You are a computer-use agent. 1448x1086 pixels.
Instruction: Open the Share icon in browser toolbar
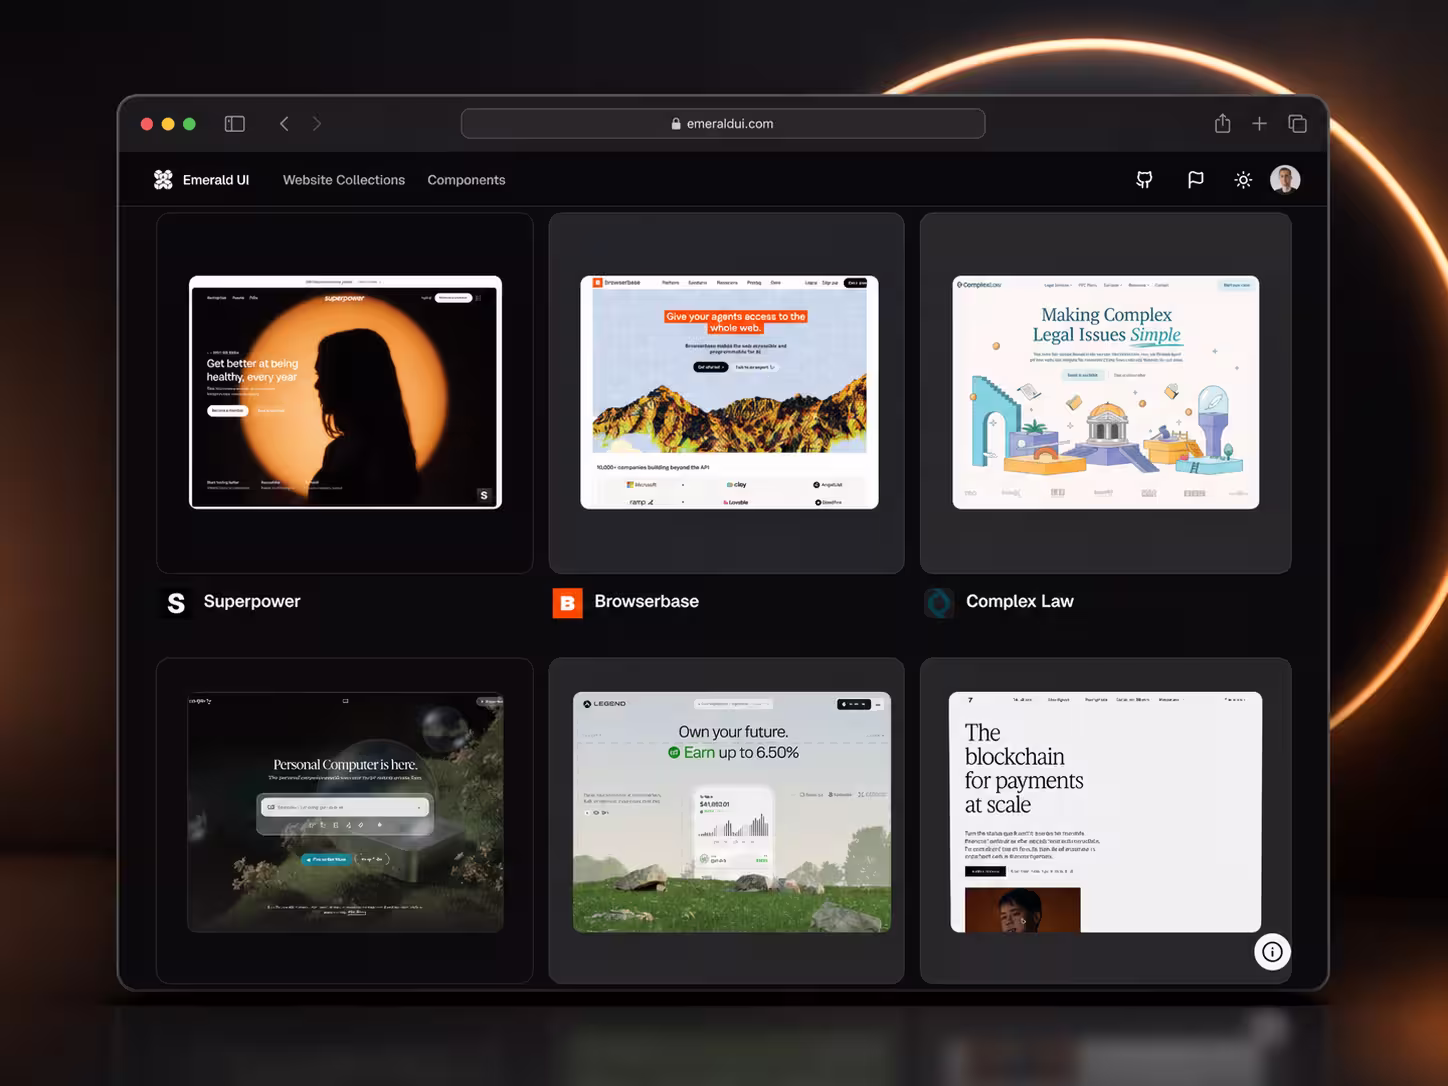[x=1222, y=123]
